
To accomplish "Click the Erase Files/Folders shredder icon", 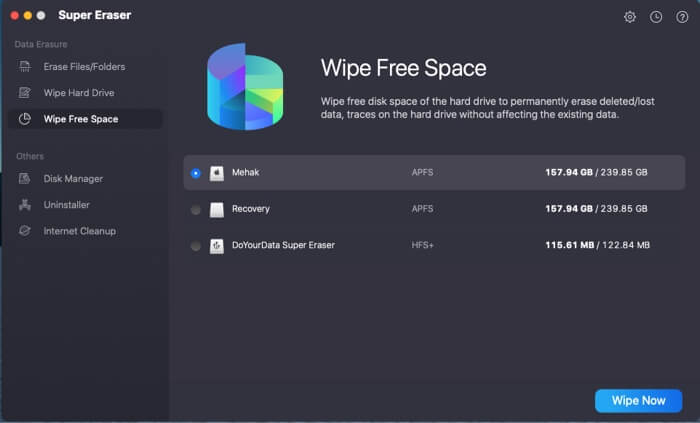I will point(25,66).
